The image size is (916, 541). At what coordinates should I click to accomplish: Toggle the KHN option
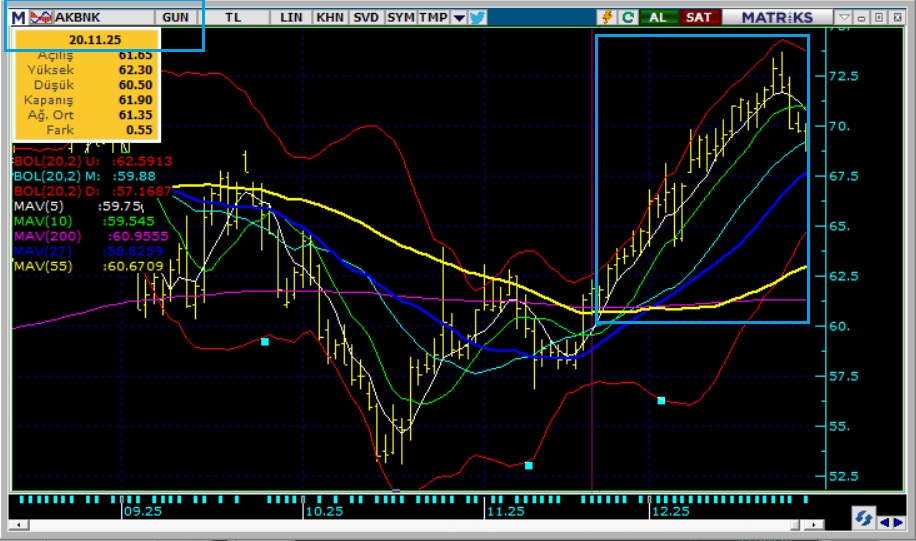tap(329, 17)
